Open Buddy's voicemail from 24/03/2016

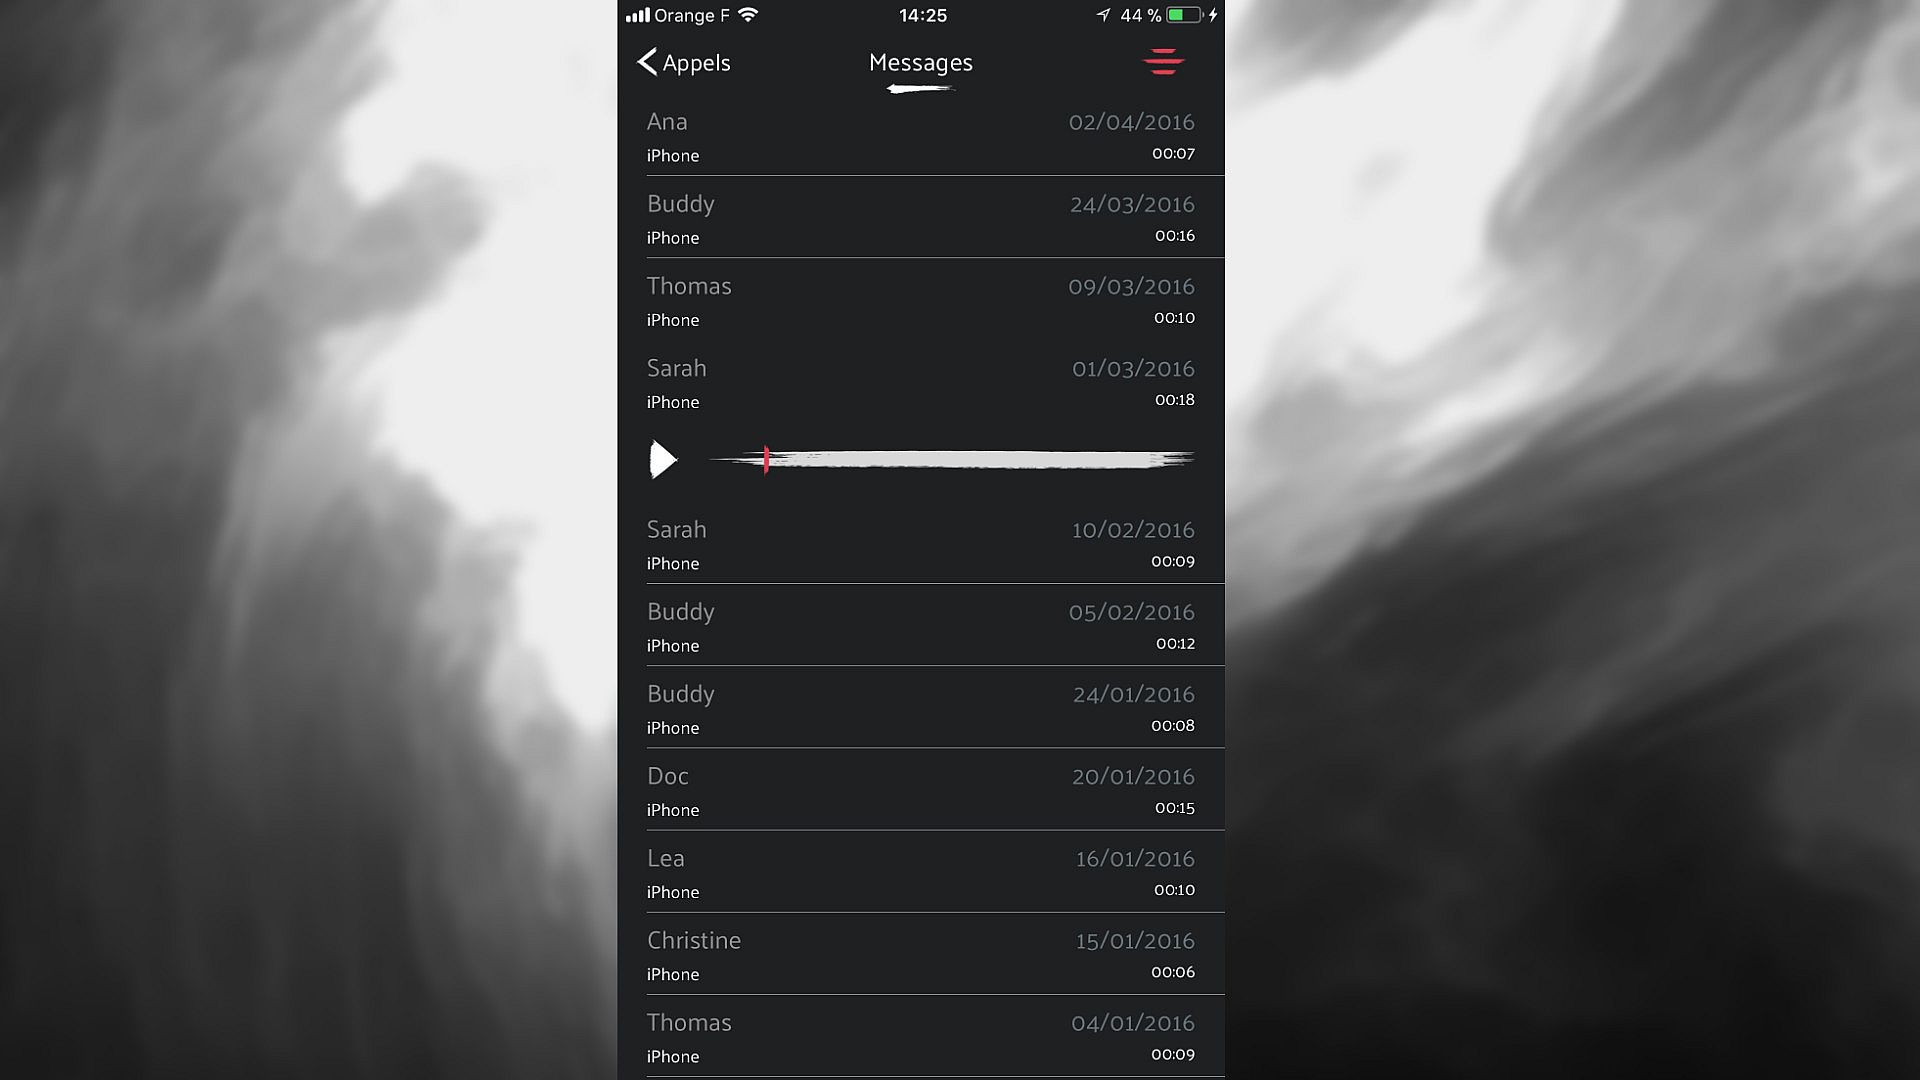[x=921, y=218]
